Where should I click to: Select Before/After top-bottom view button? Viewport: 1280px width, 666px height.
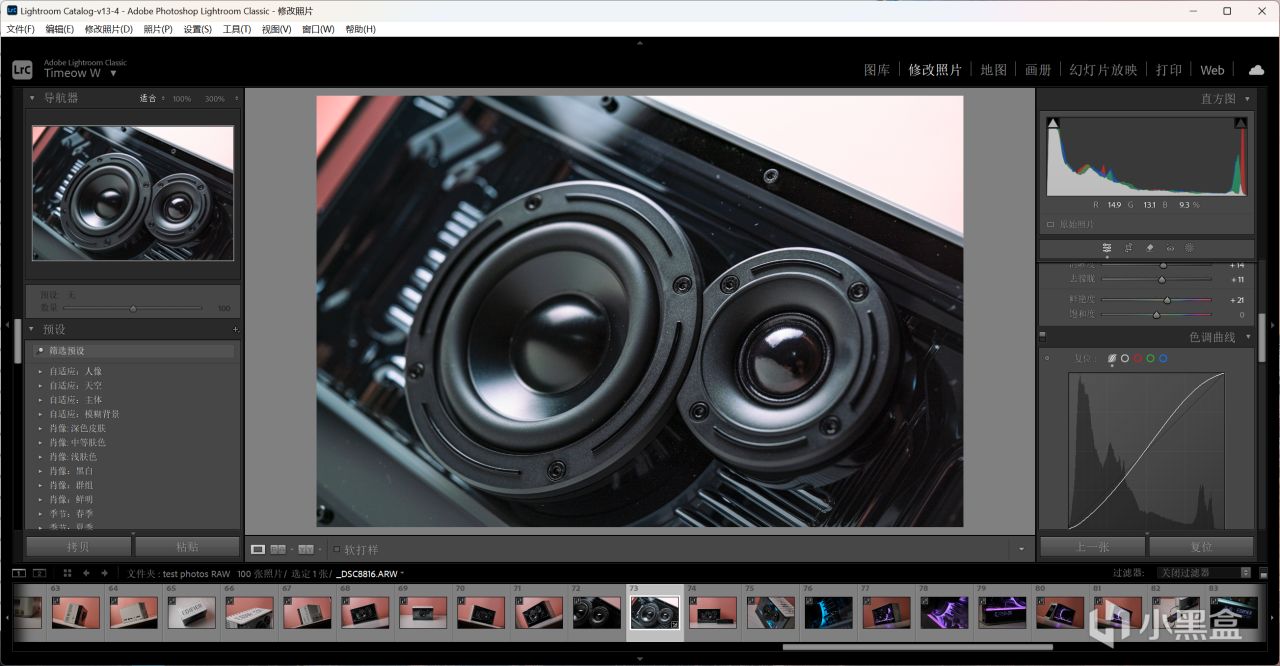[306, 549]
